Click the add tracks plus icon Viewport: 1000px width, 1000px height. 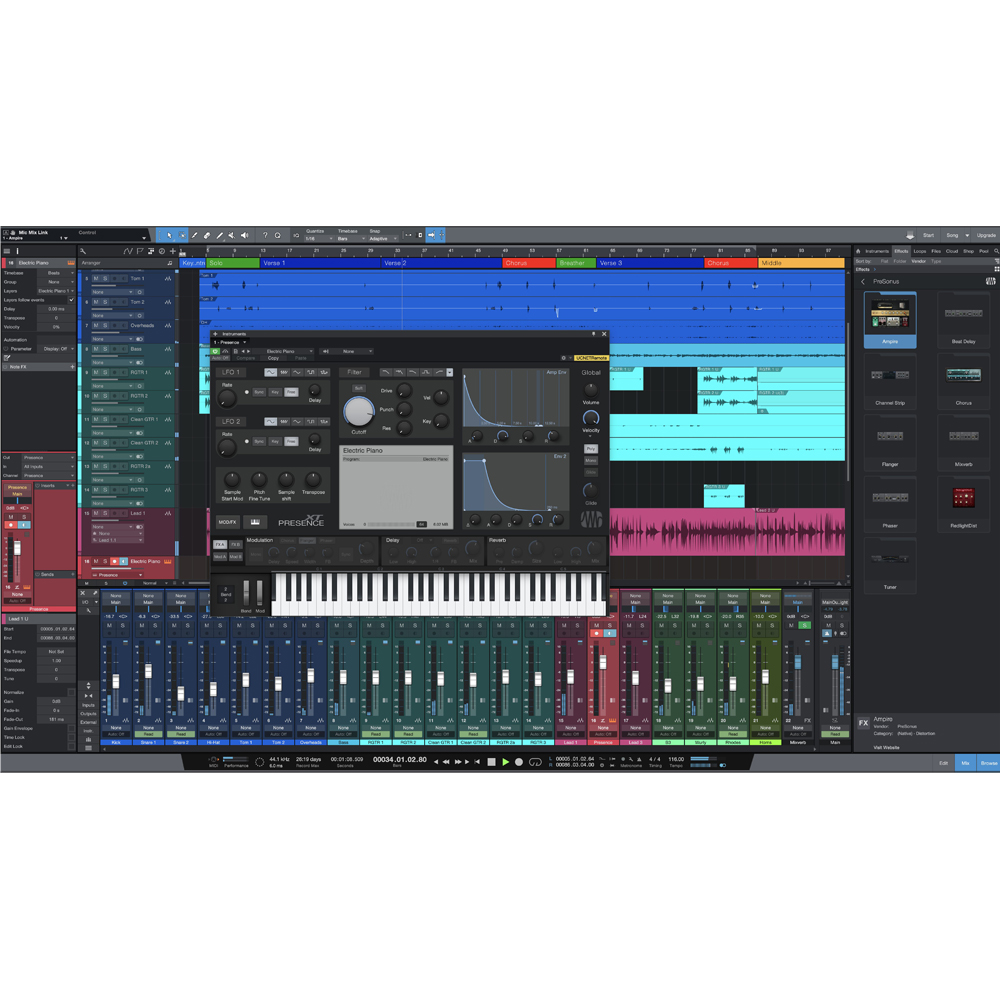173,251
